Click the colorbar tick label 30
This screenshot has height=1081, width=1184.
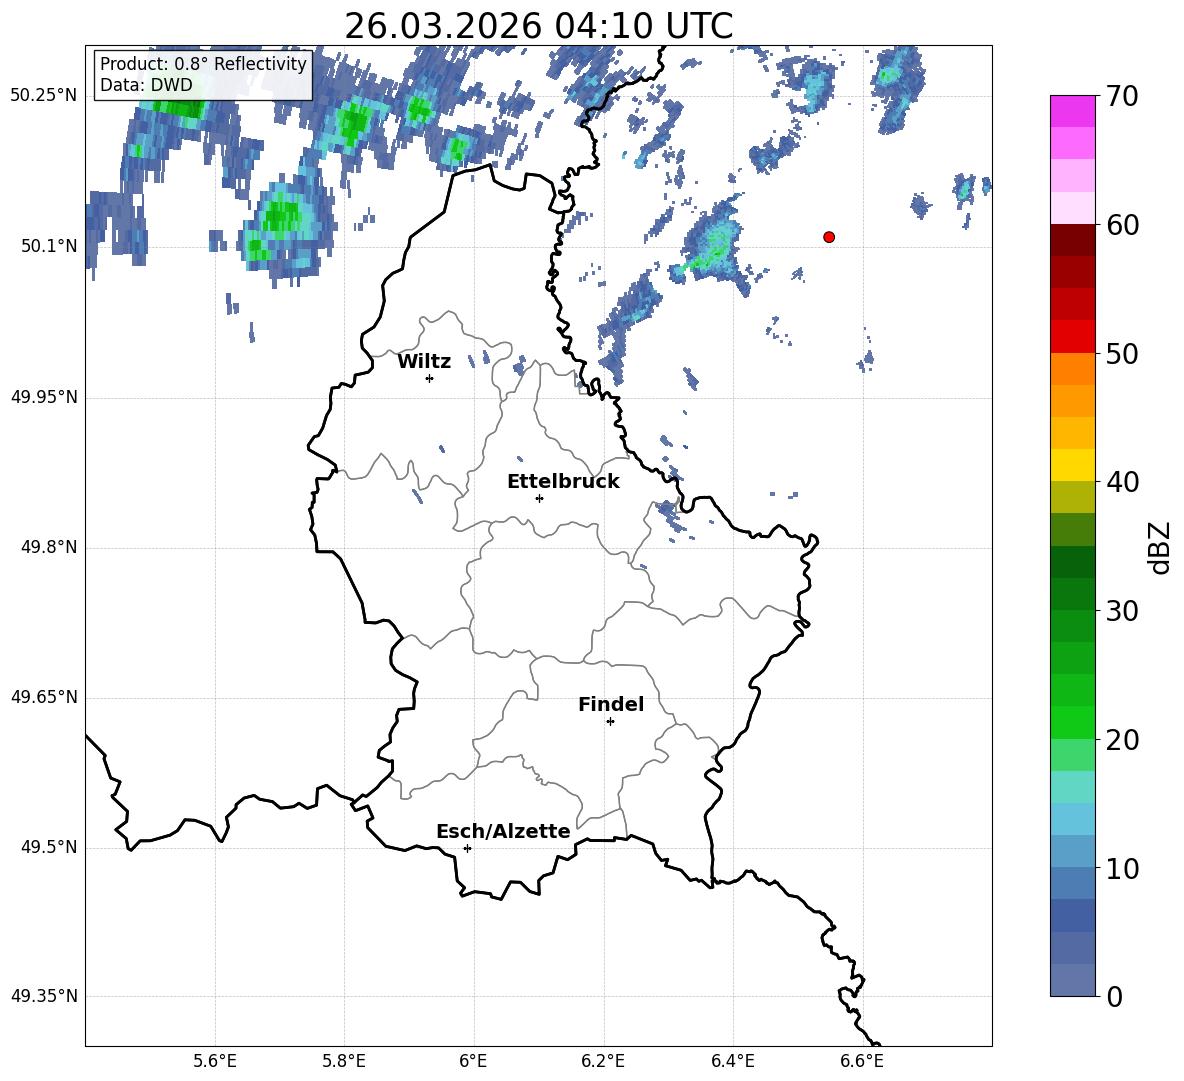1122,611
